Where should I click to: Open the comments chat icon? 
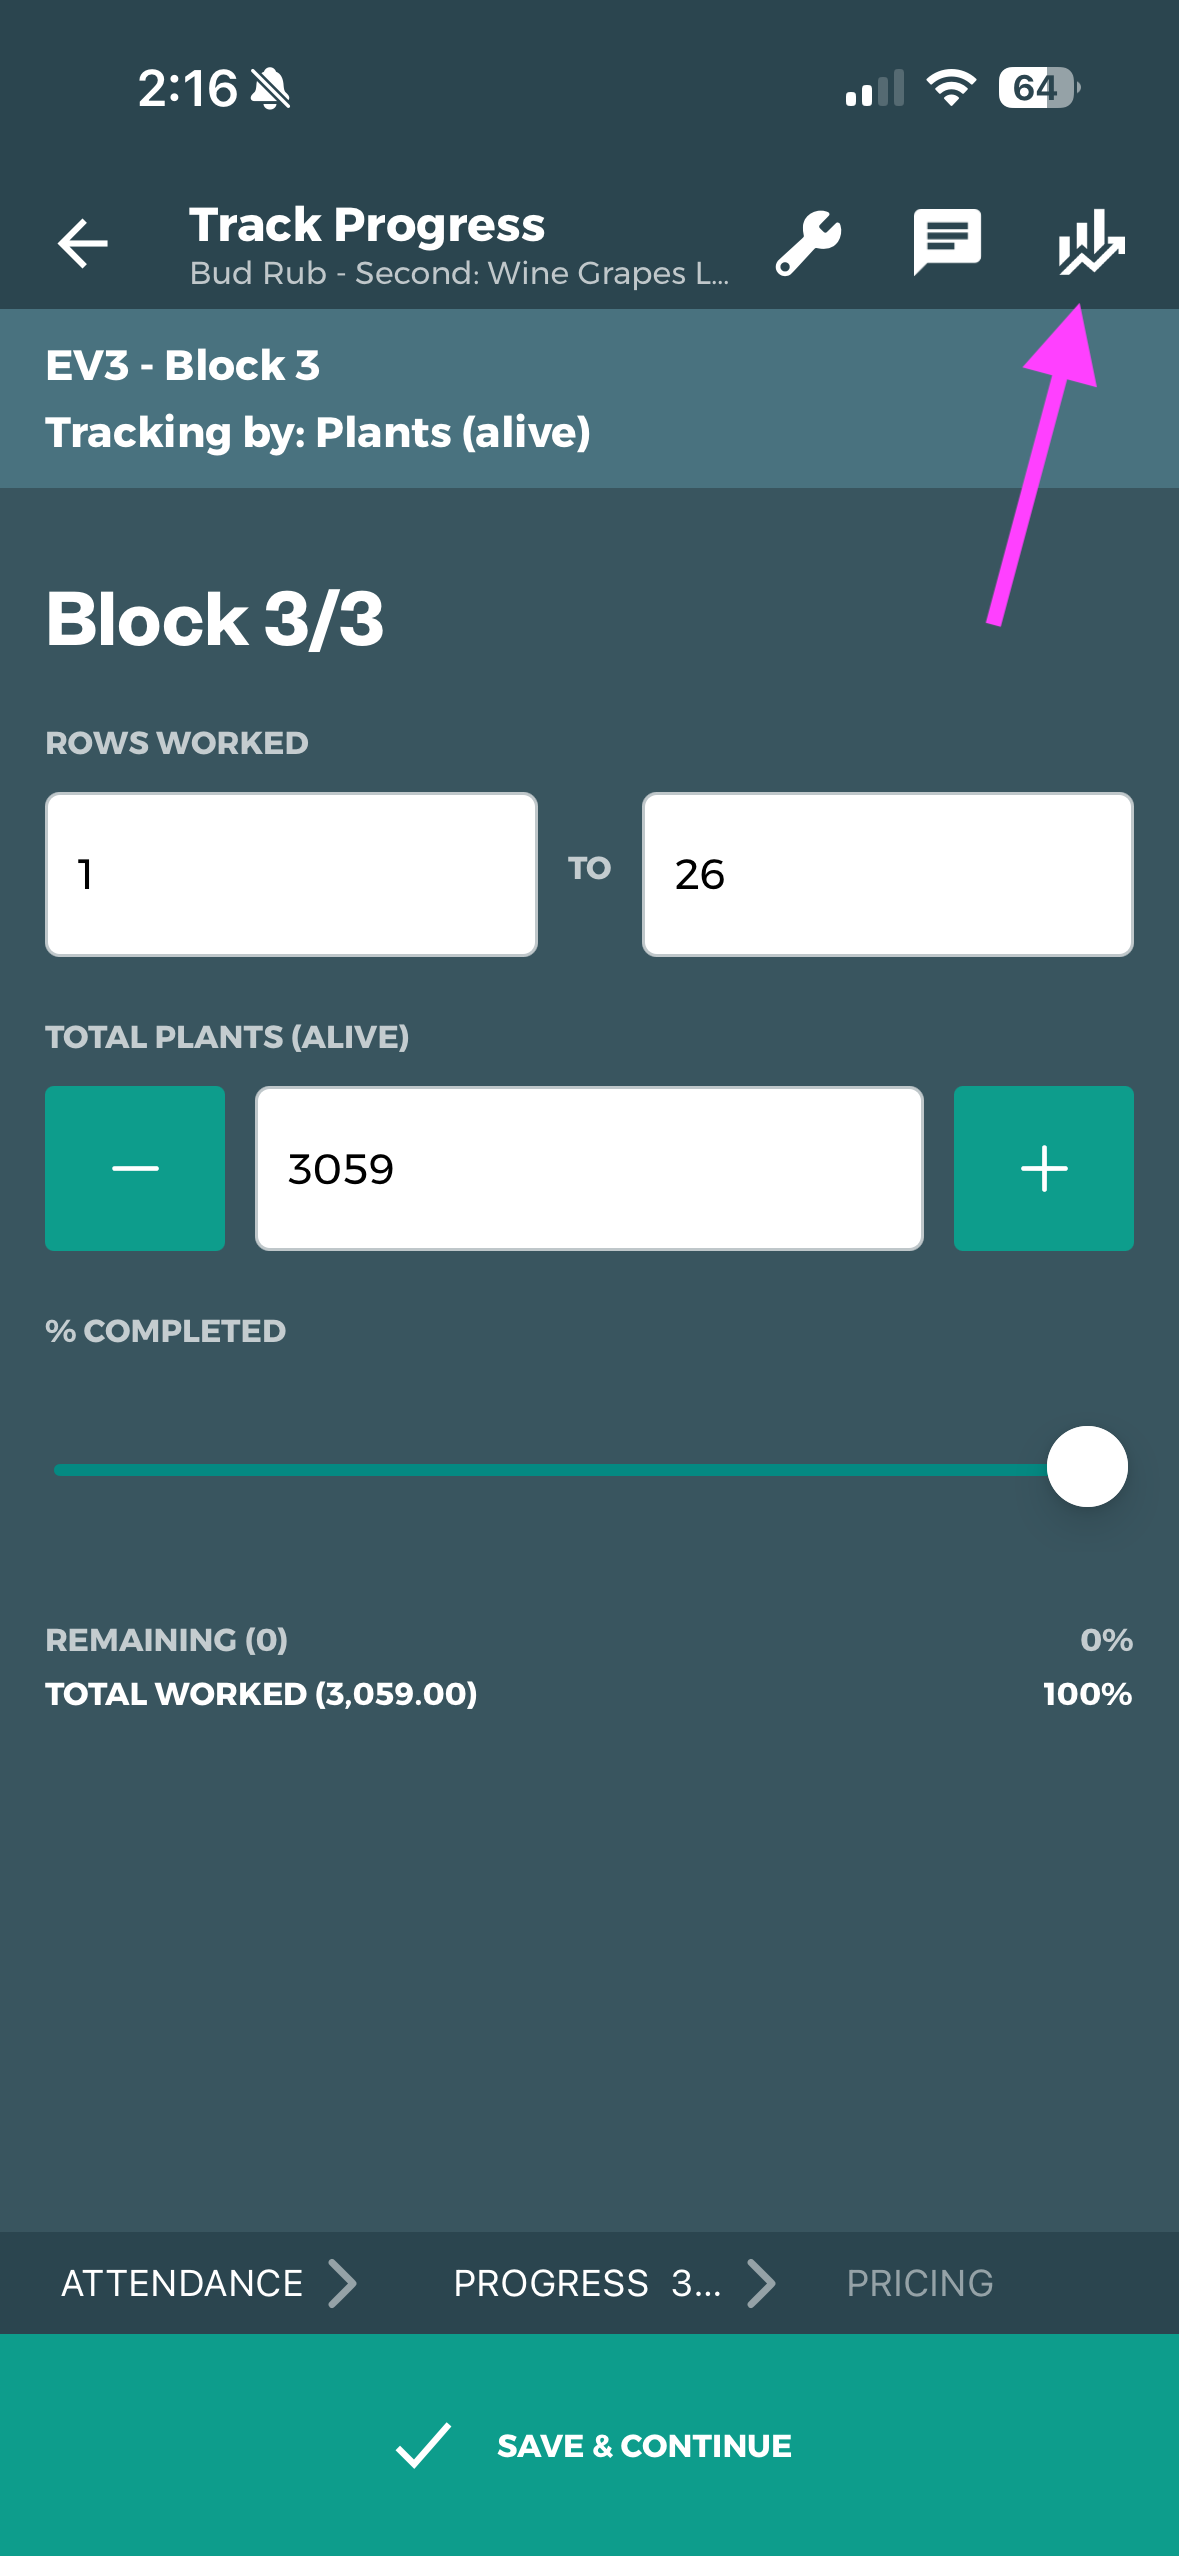pyautogui.click(x=947, y=241)
